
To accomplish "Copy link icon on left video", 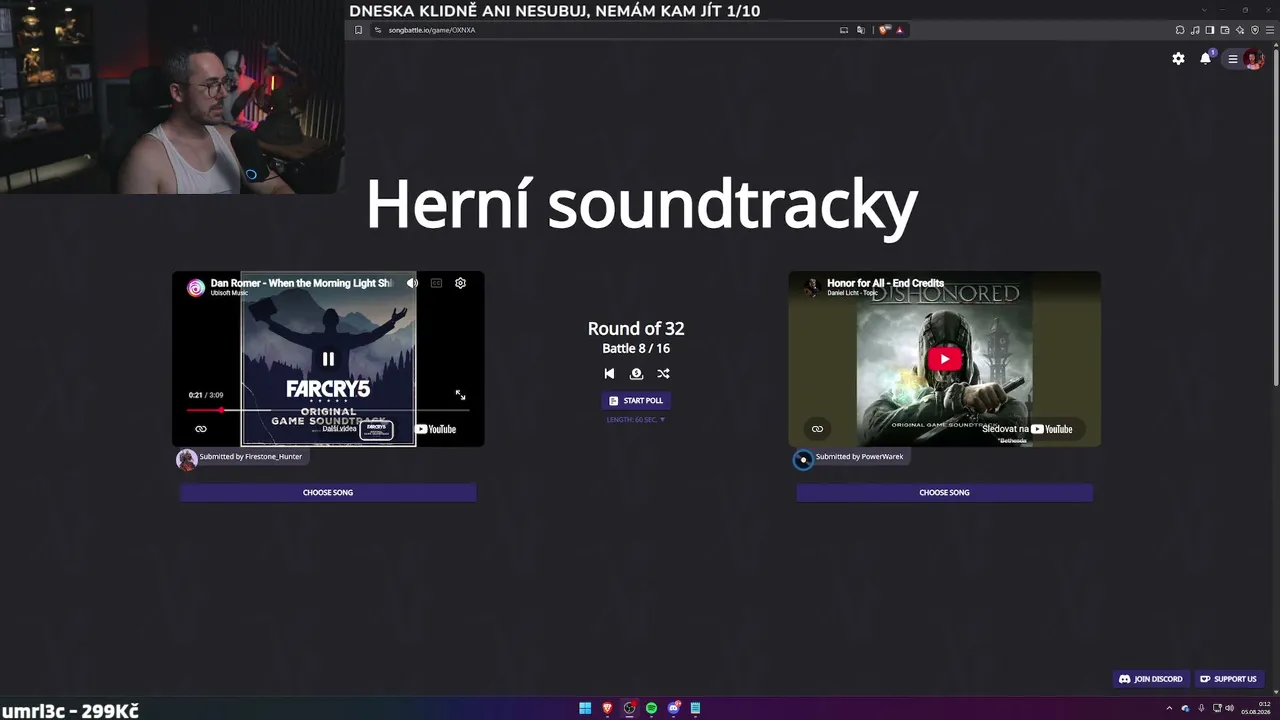I will pos(201,429).
